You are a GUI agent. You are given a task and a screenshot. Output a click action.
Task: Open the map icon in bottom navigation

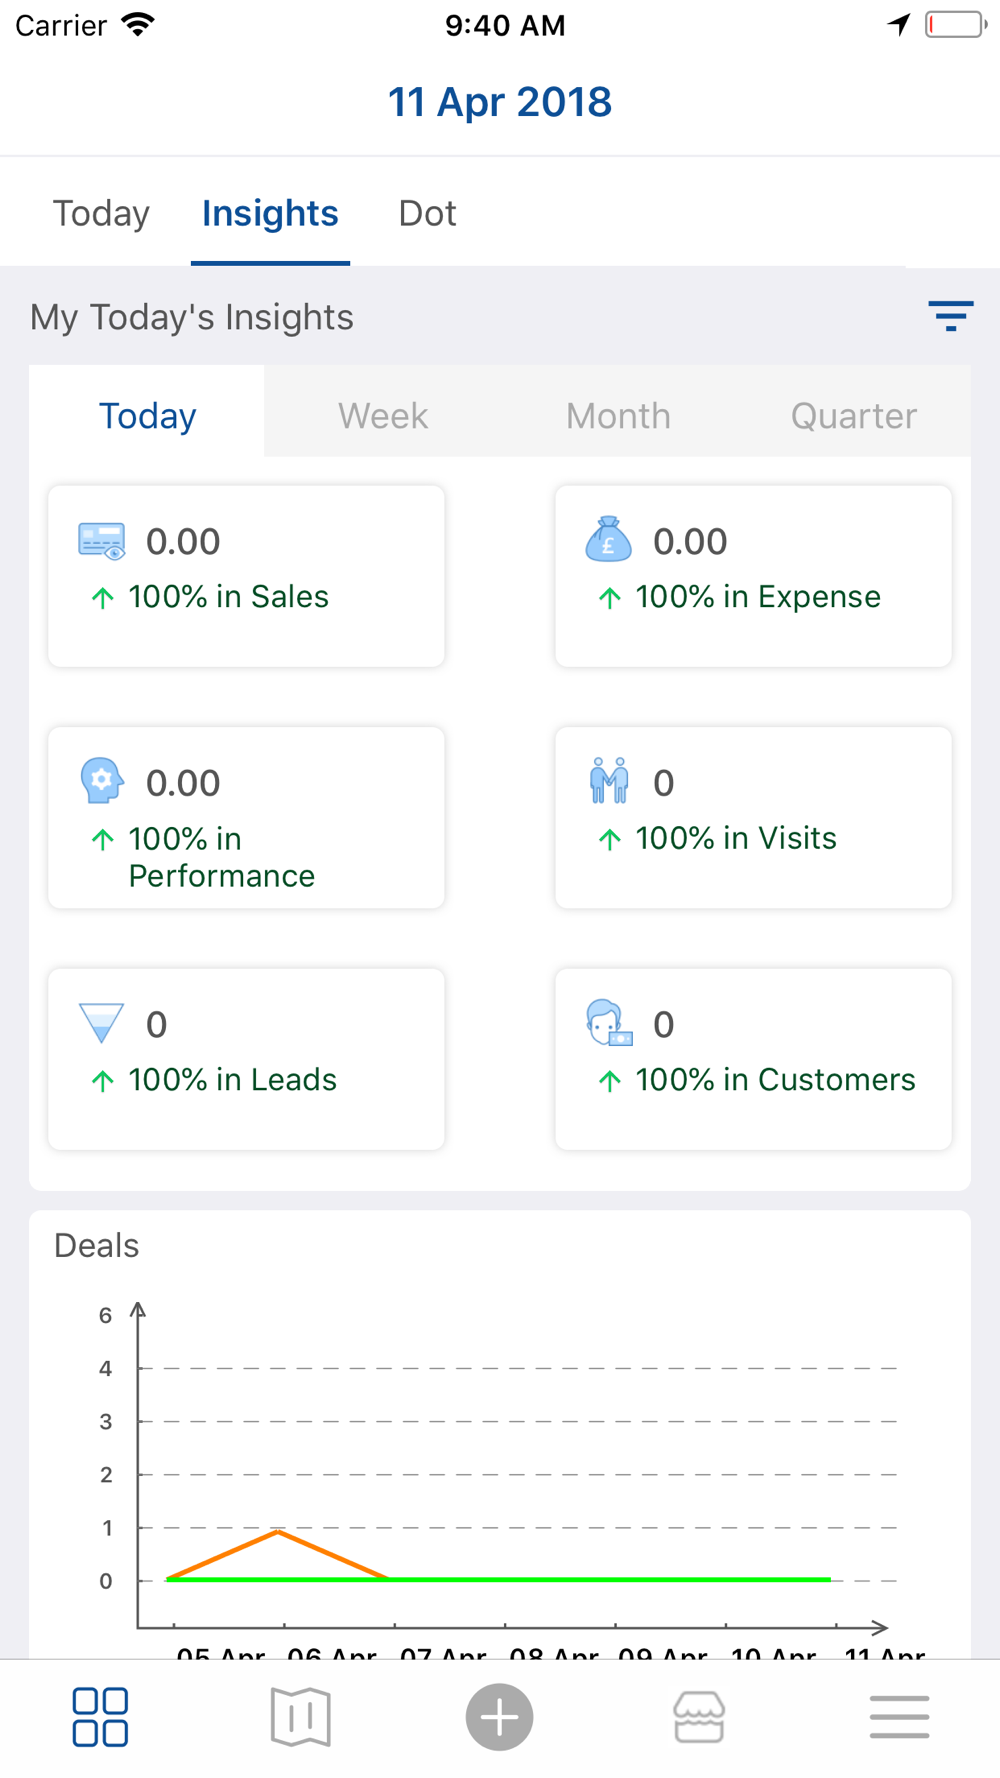click(x=300, y=1717)
